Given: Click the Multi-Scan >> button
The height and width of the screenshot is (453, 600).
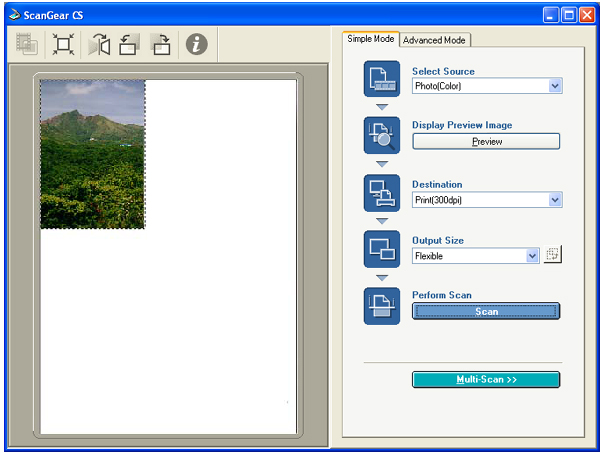Looking at the screenshot, I should click(486, 380).
